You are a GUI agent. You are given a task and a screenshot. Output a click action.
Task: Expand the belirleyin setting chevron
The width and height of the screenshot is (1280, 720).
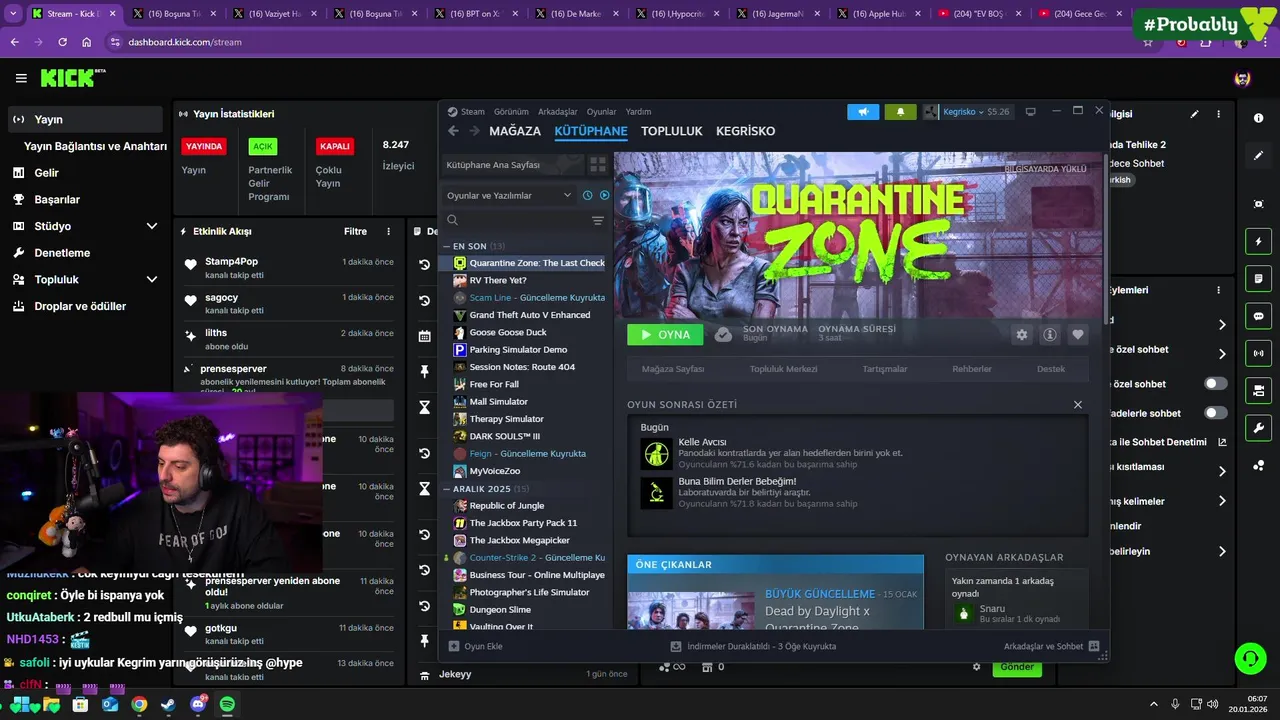coord(1222,551)
